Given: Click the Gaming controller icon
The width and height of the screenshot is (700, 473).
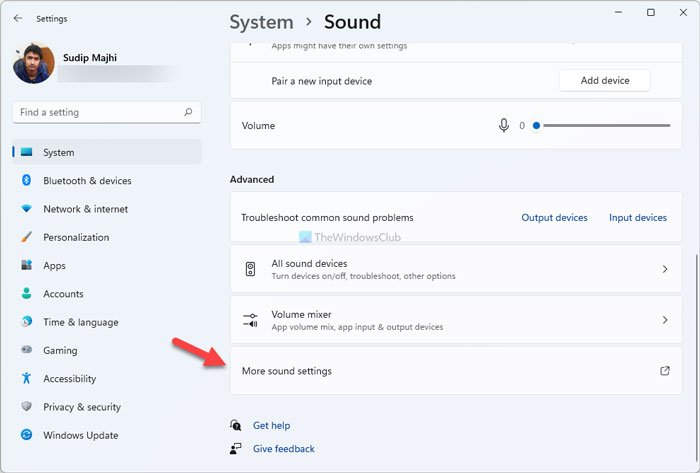Looking at the screenshot, I should 26,351.
